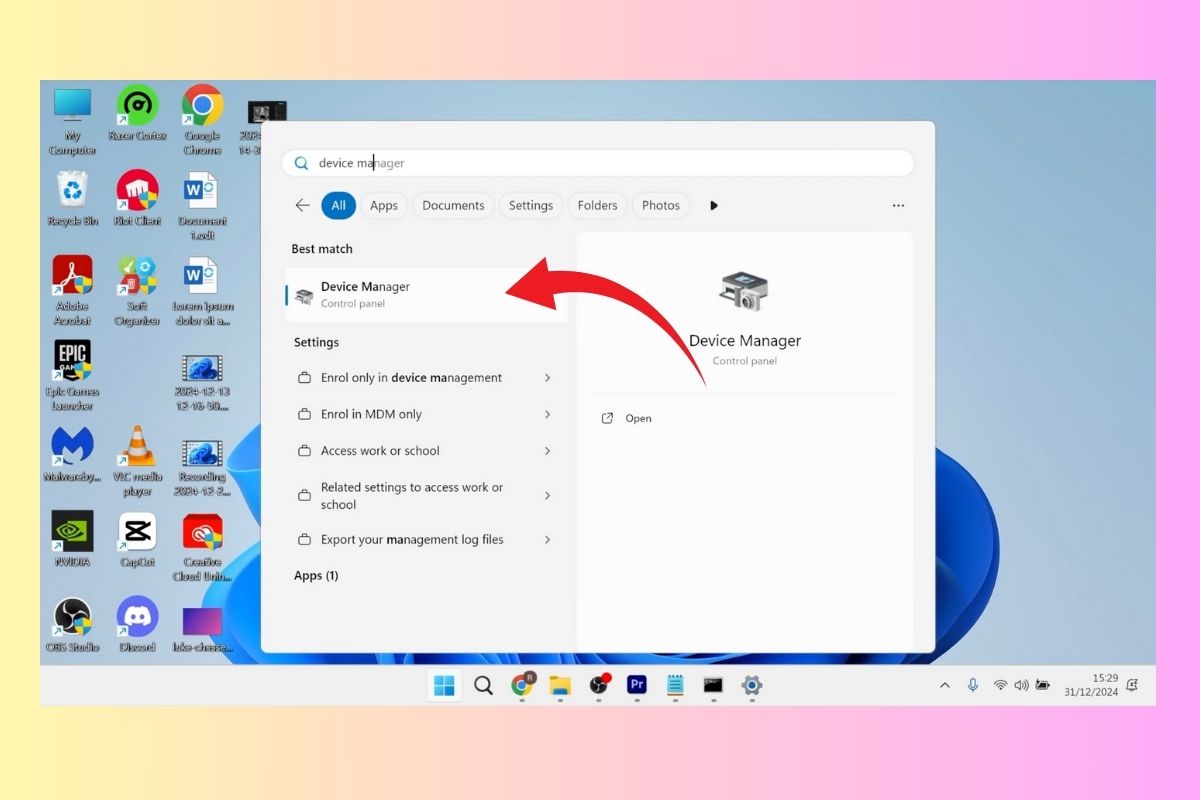
Task: Click the Open action for Device Manager
Action: tap(627, 418)
